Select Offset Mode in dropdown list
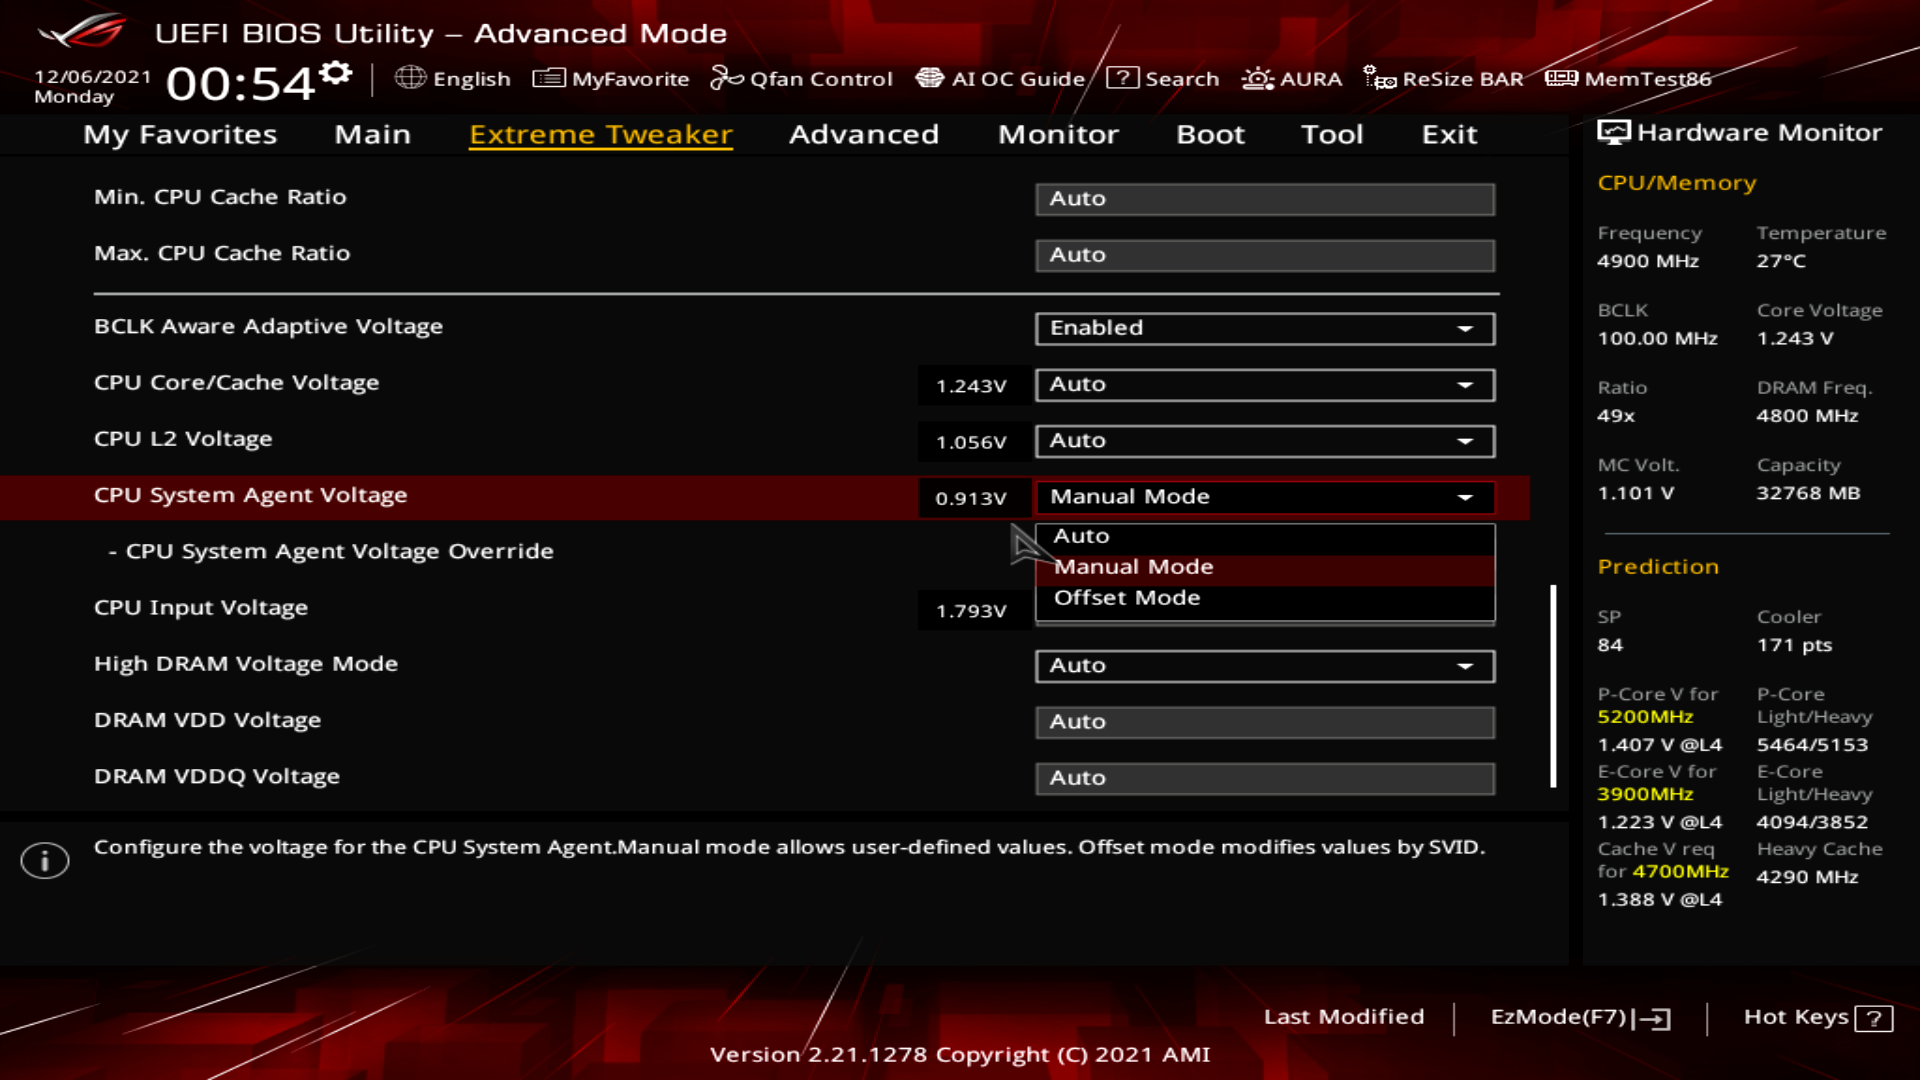The height and width of the screenshot is (1080, 1920). click(1127, 598)
